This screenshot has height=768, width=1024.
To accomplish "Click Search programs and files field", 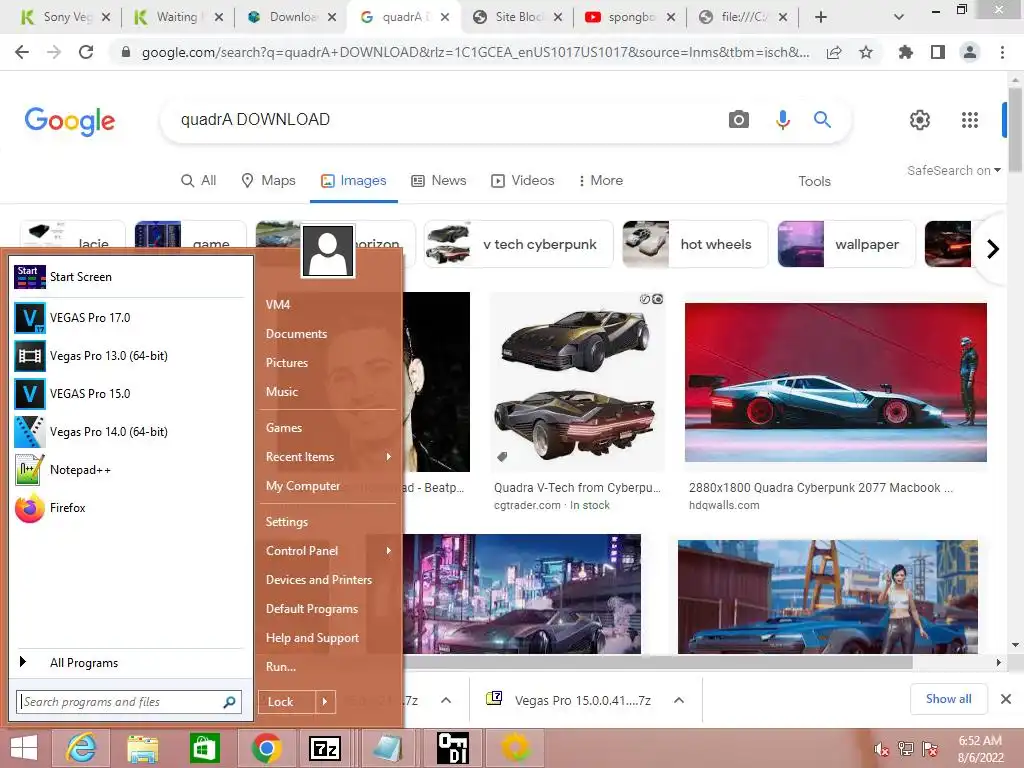I will 129,702.
